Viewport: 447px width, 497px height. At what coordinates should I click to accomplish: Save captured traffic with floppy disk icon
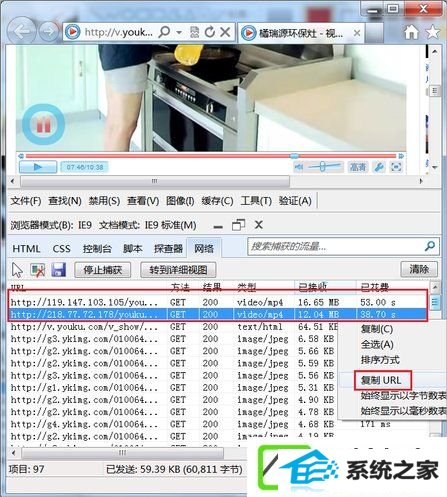(58, 269)
